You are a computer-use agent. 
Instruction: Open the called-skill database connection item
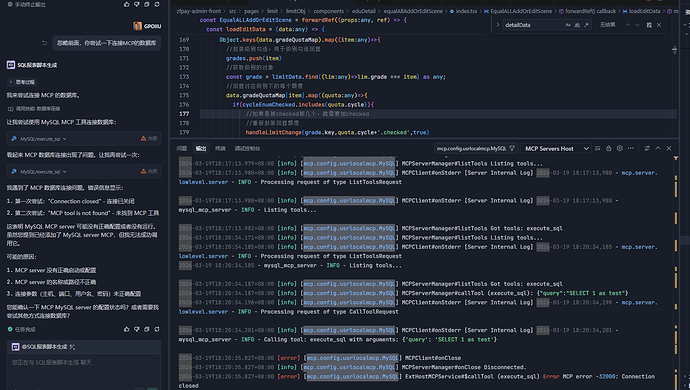[x=33, y=108]
